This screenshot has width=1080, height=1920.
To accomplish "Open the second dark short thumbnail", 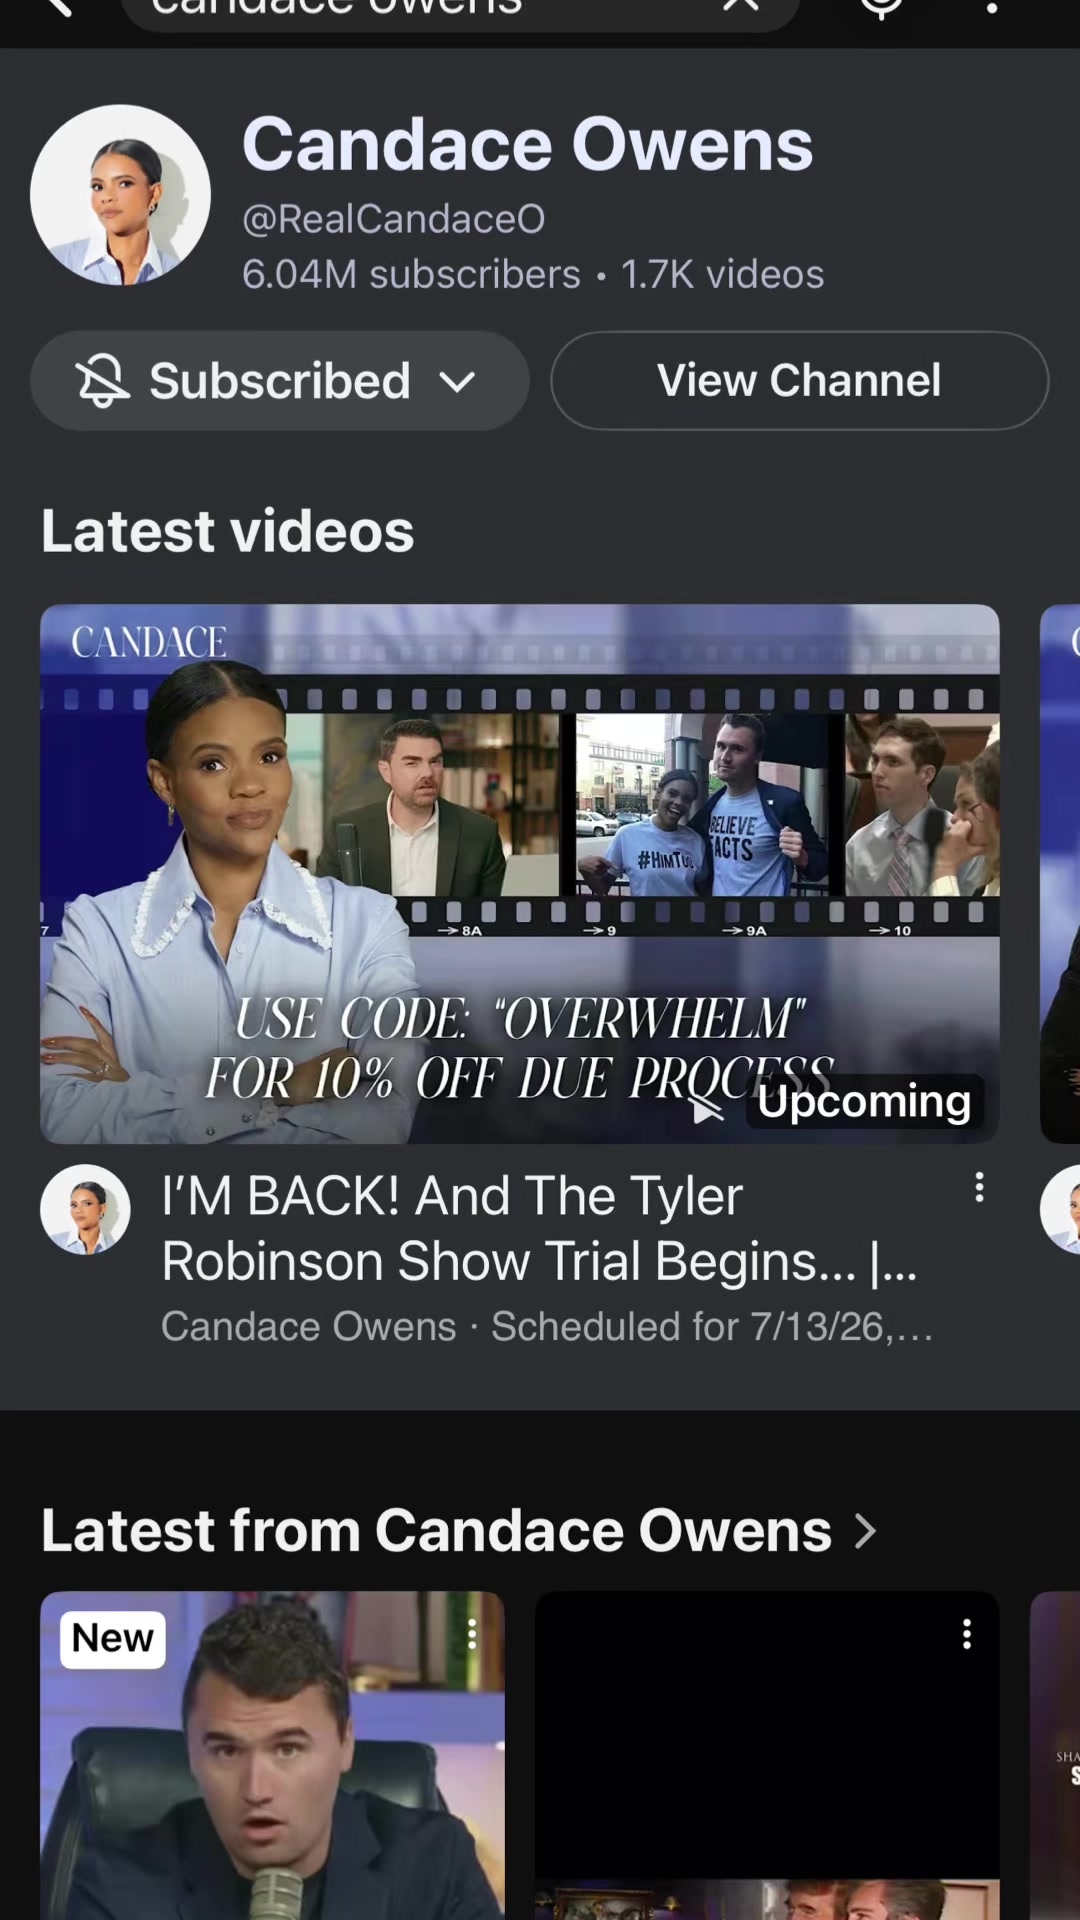I will (767, 1755).
